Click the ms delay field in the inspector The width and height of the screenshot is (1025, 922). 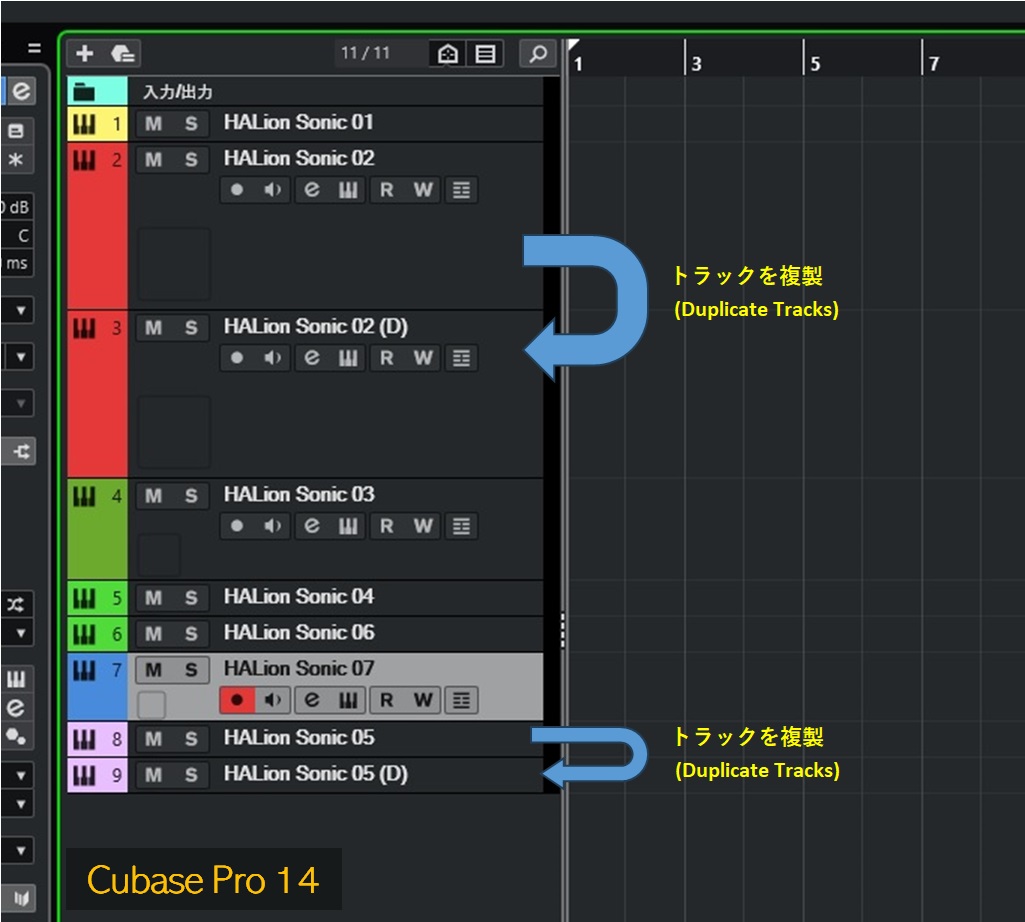[x=16, y=264]
